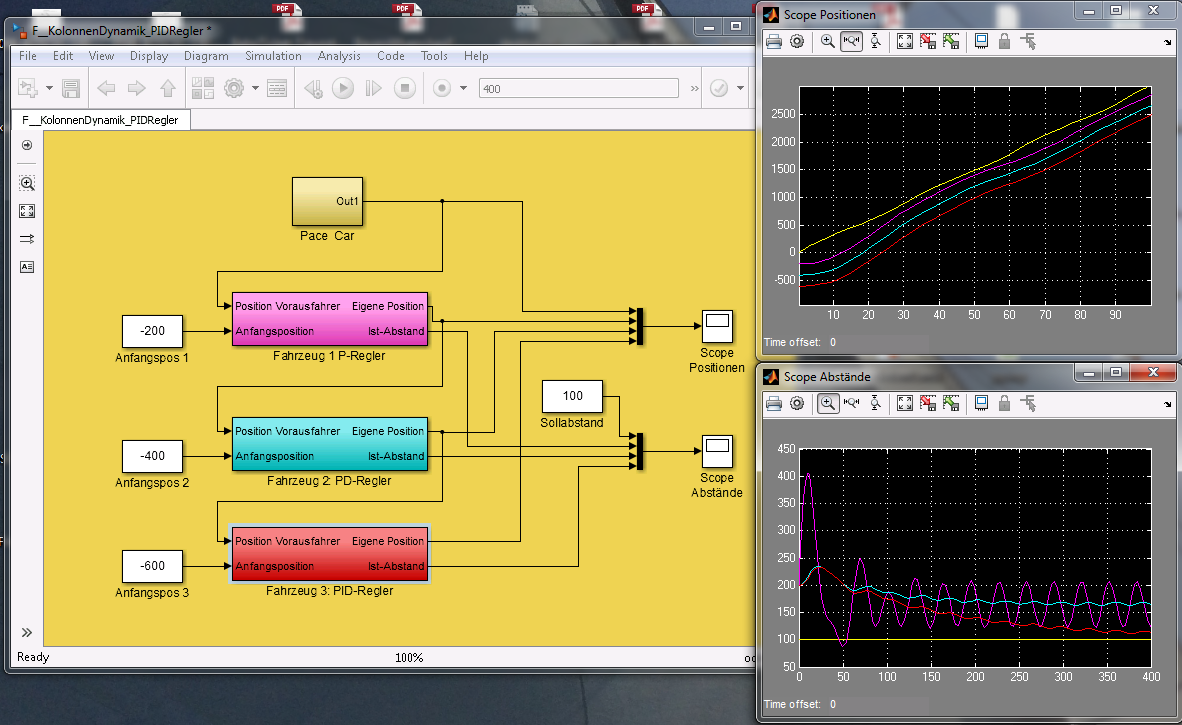Image resolution: width=1182 pixels, height=725 pixels.
Task: Print the Scope Positionen plot
Action: (774, 41)
